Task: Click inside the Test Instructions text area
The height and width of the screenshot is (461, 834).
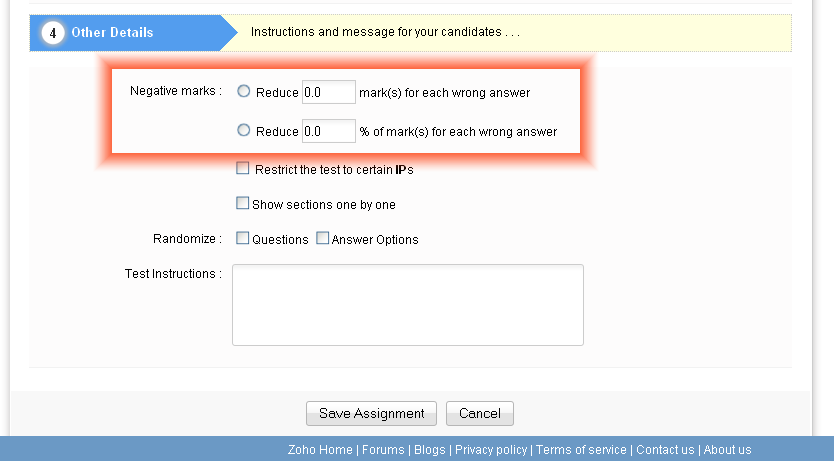Action: [408, 305]
